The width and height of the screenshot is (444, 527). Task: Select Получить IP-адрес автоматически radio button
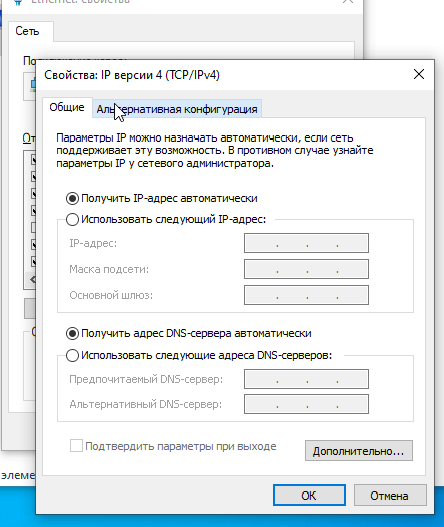coord(72,198)
